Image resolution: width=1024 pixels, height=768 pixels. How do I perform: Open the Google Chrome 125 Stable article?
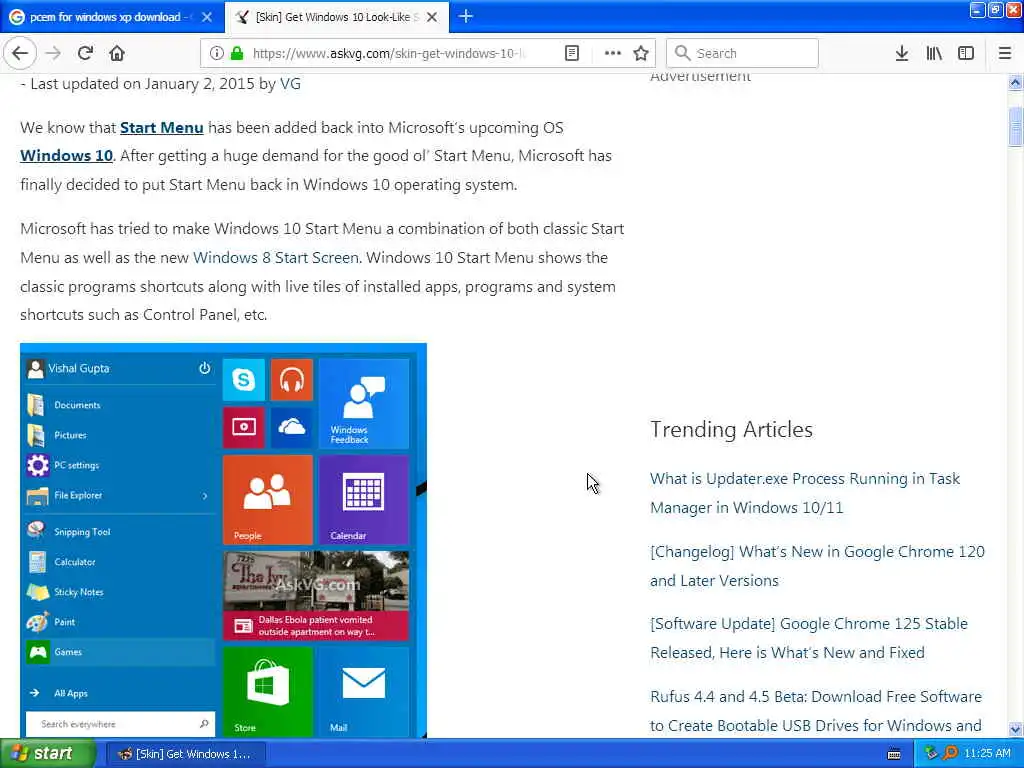[808, 638]
